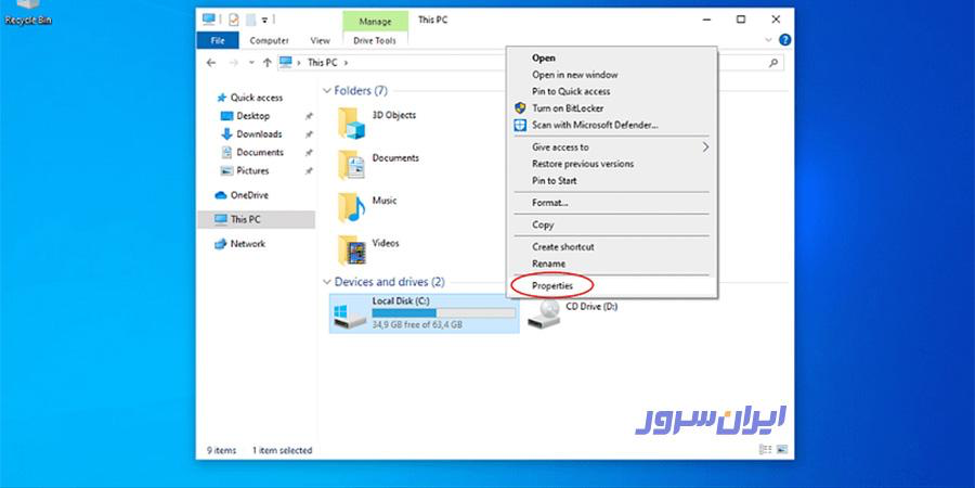Collapse the Folders (7) group
The width and height of the screenshot is (977, 489).
(x=327, y=91)
